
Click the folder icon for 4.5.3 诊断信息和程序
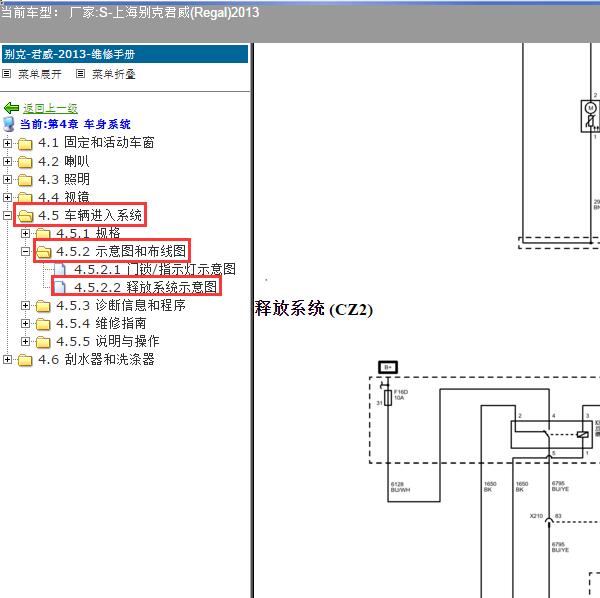43,306
